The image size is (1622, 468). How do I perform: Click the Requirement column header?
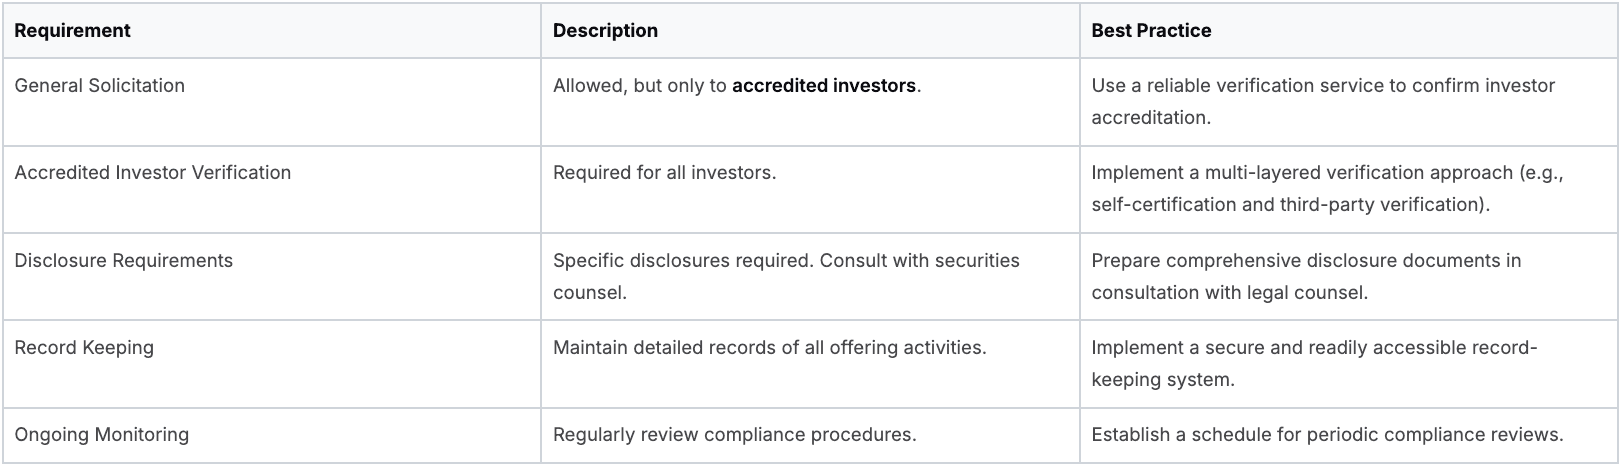[x=72, y=31]
